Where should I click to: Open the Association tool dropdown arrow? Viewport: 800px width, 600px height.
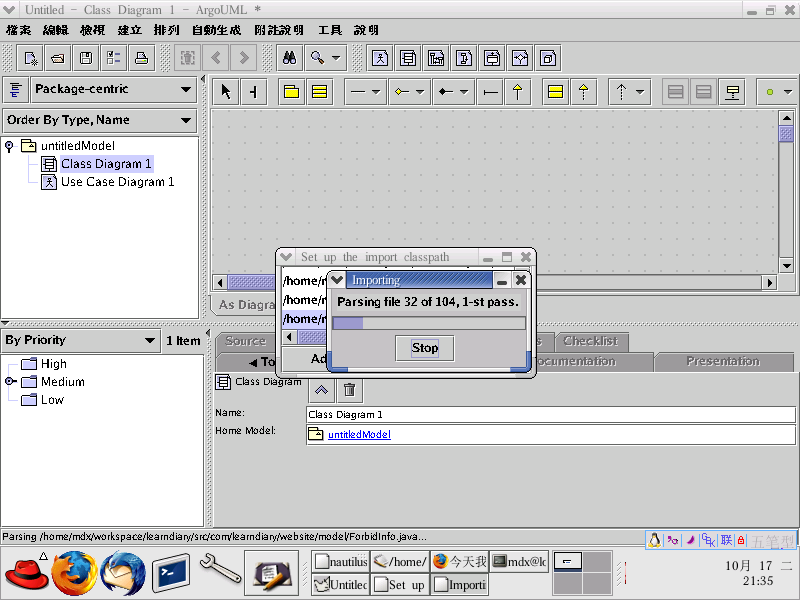pos(377,92)
